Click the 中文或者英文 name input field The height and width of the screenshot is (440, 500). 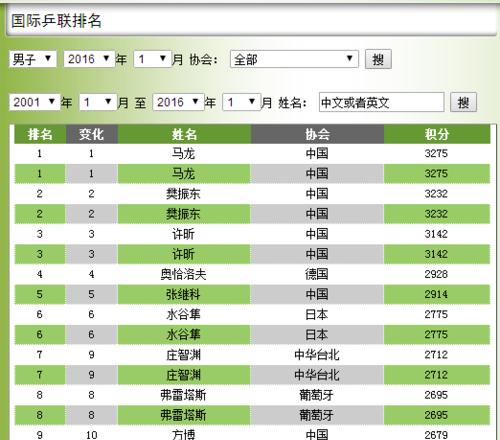pyautogui.click(x=381, y=102)
